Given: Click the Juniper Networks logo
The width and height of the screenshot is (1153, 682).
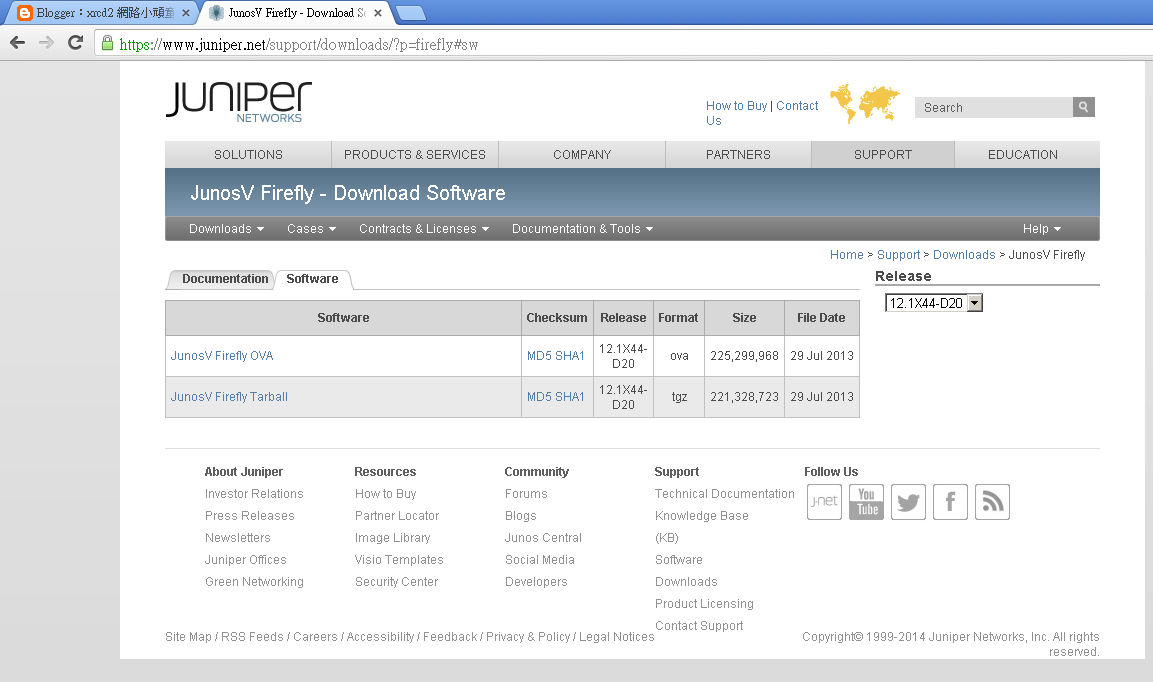Looking at the screenshot, I should coord(239,102).
